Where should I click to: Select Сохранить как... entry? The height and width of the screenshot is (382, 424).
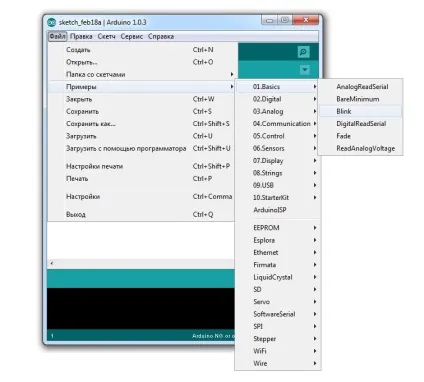coord(141,124)
